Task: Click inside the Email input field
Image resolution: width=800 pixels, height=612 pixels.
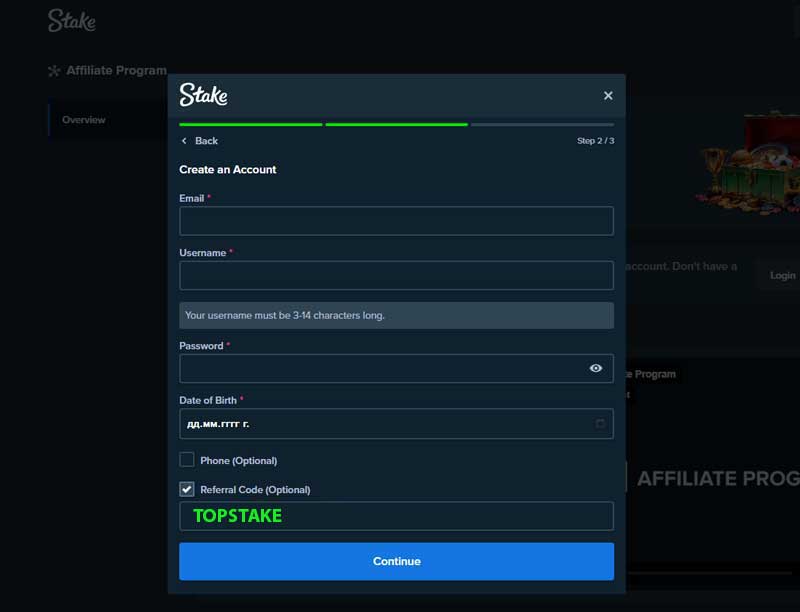Action: (396, 221)
